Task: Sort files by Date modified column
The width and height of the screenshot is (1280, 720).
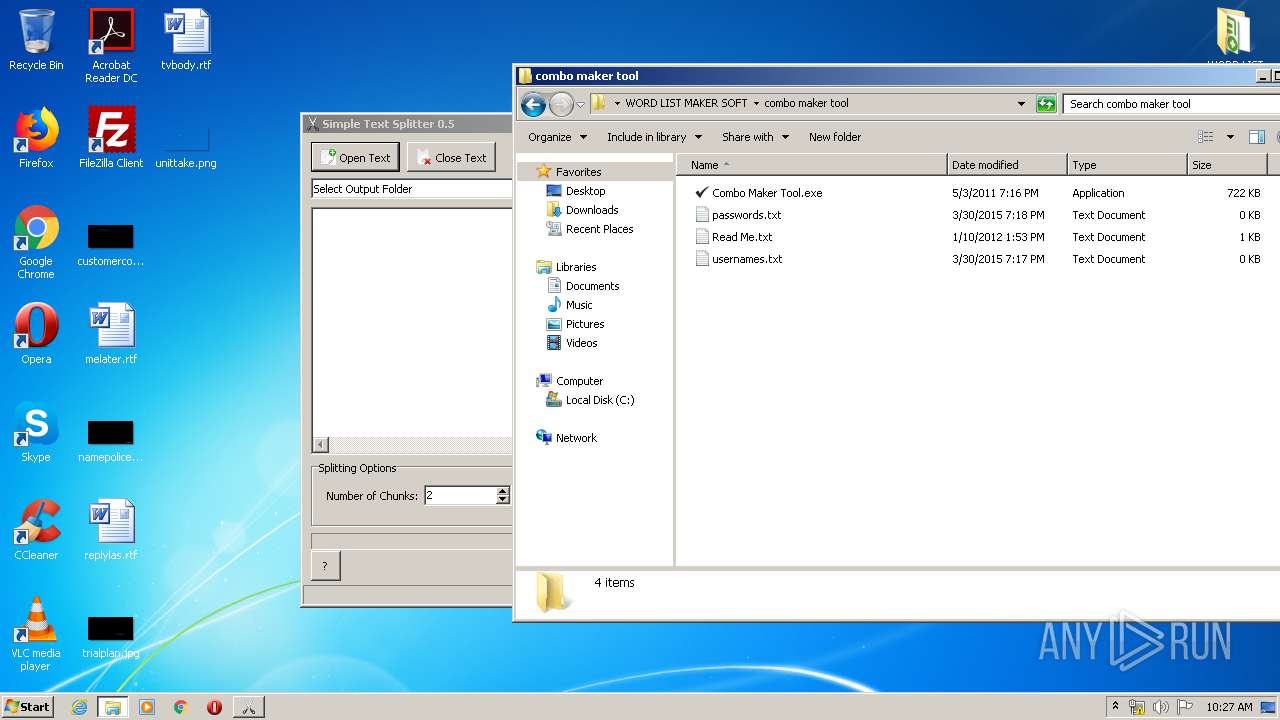Action: click(1007, 165)
